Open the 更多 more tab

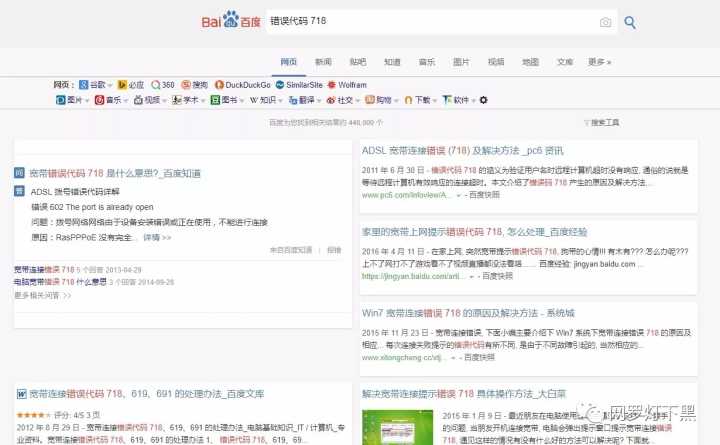coord(600,62)
